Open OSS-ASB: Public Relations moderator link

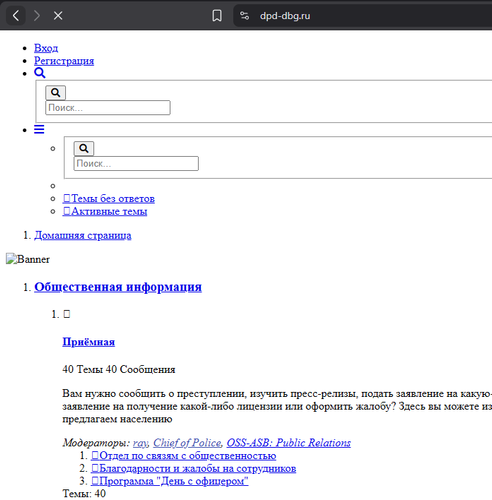[289, 443]
